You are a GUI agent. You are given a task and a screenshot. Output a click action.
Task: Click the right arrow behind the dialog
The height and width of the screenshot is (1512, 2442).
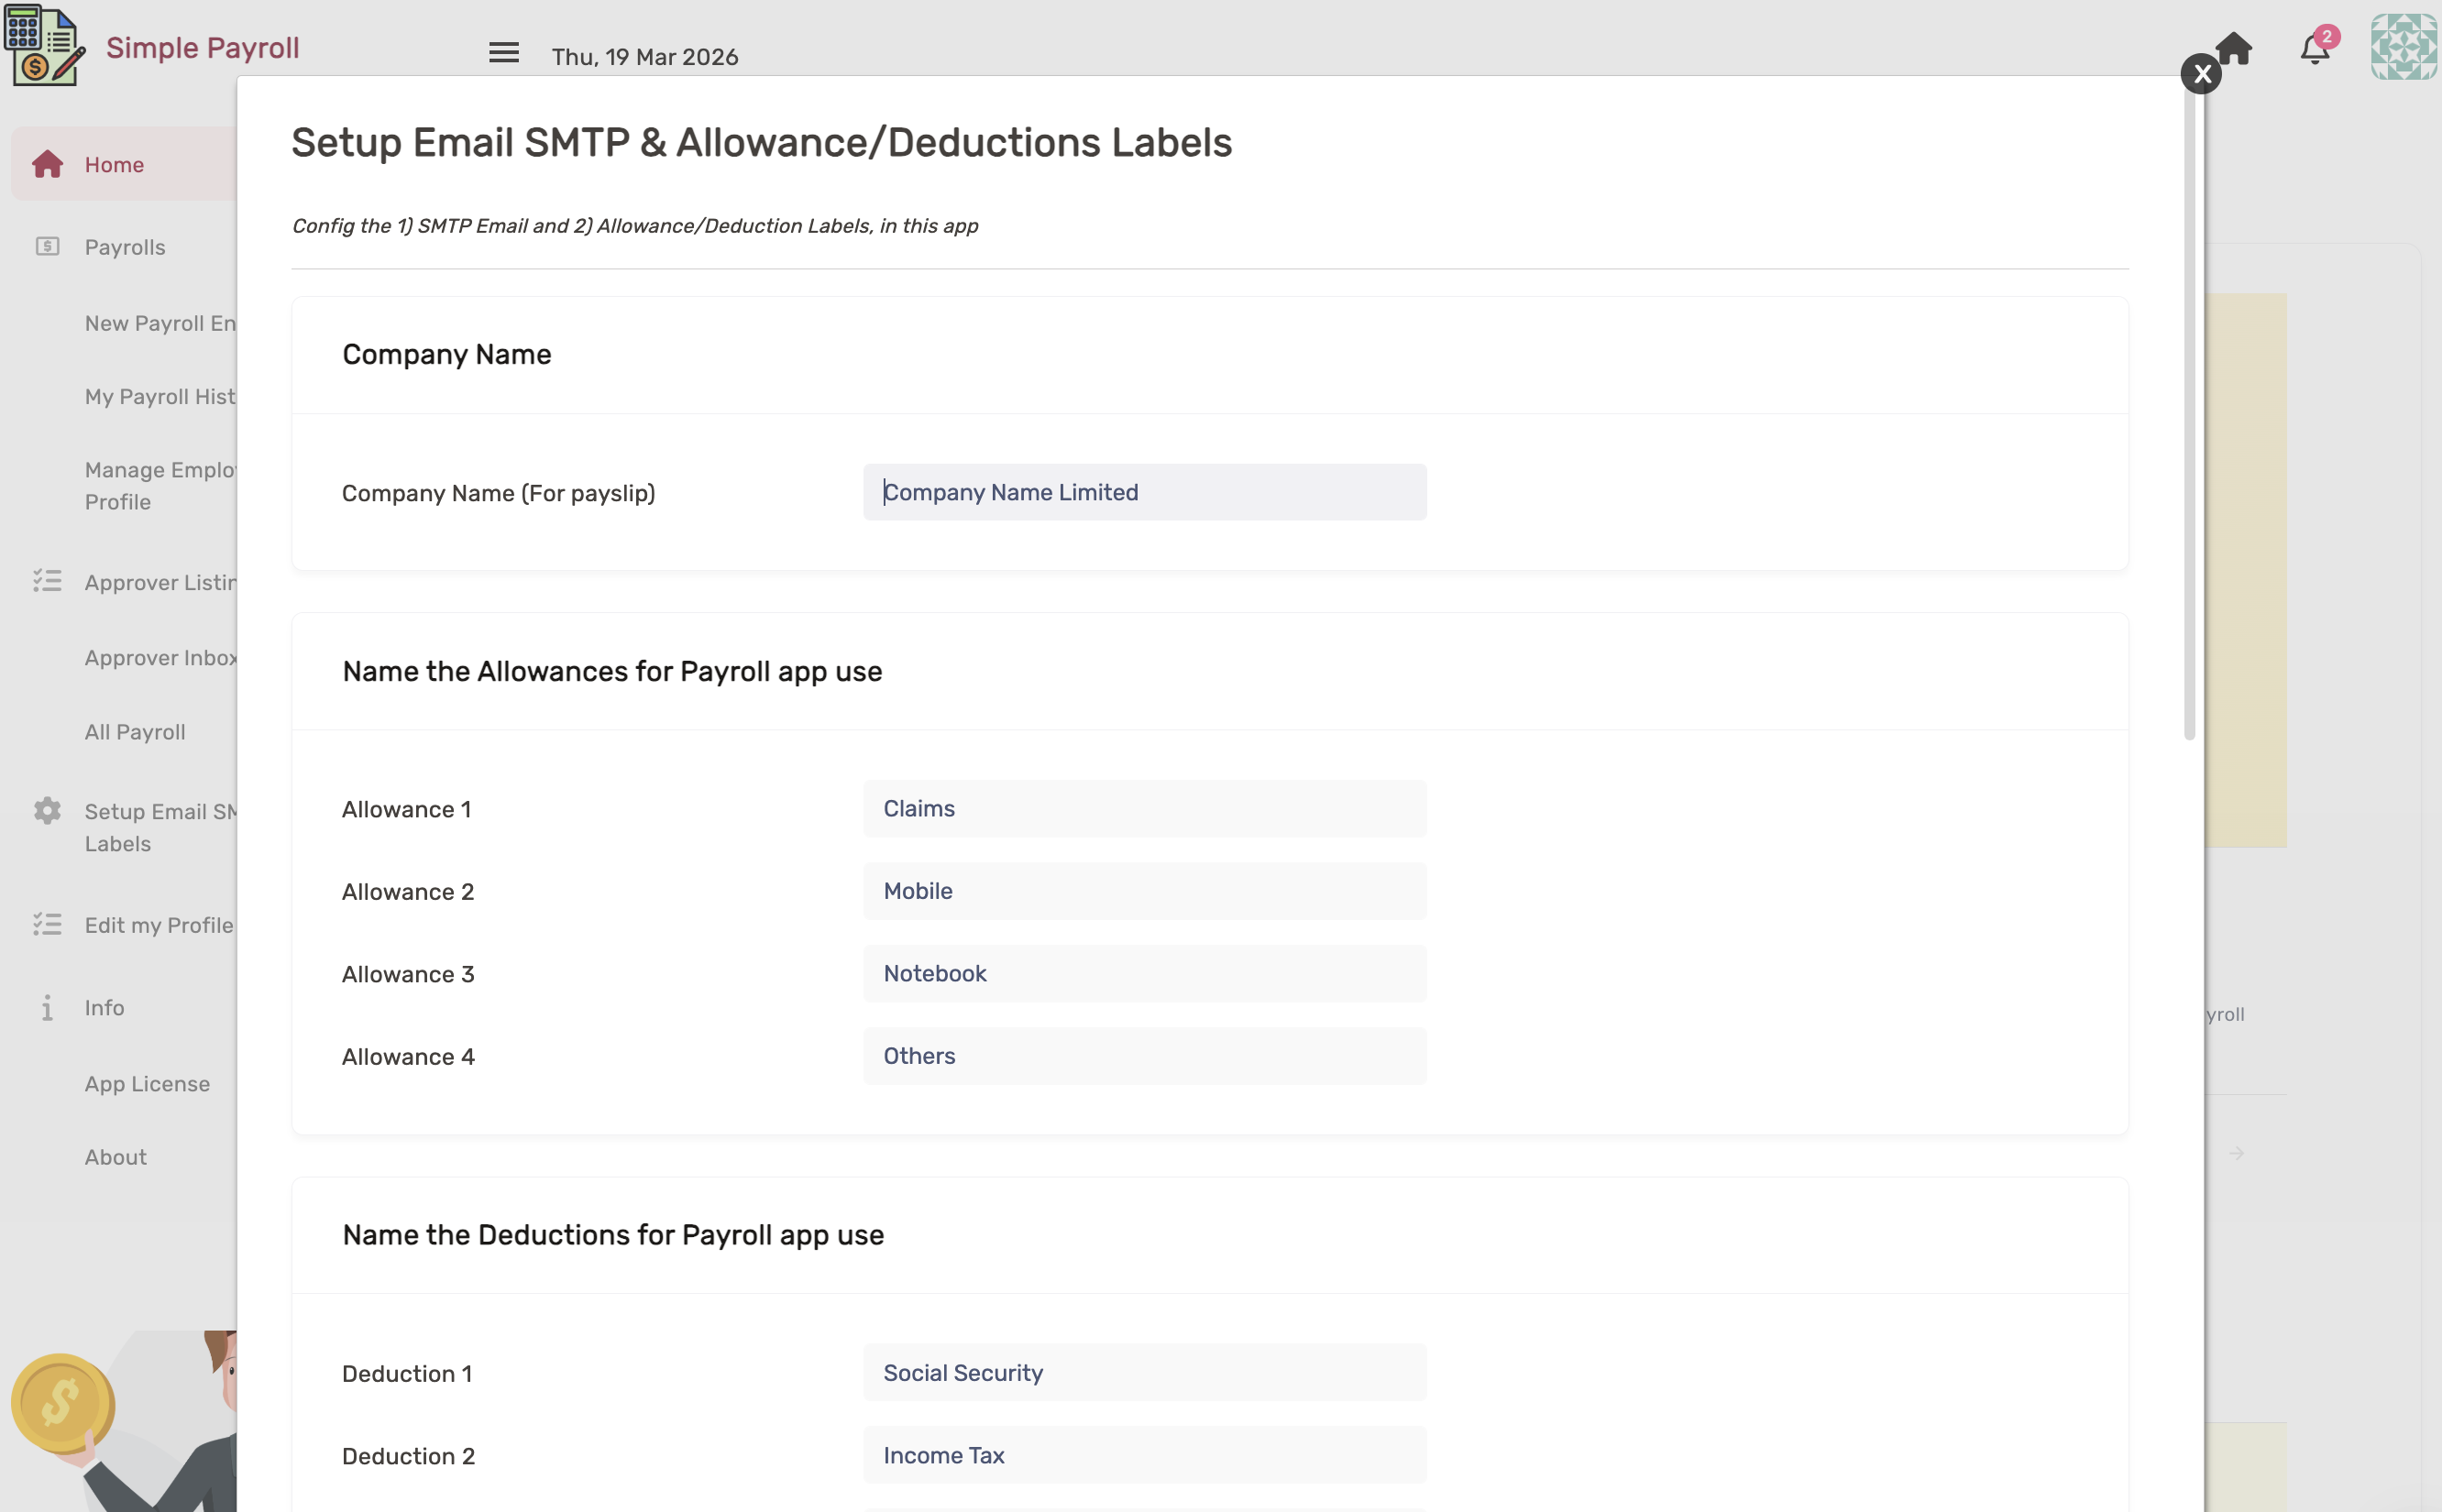(x=2236, y=1153)
